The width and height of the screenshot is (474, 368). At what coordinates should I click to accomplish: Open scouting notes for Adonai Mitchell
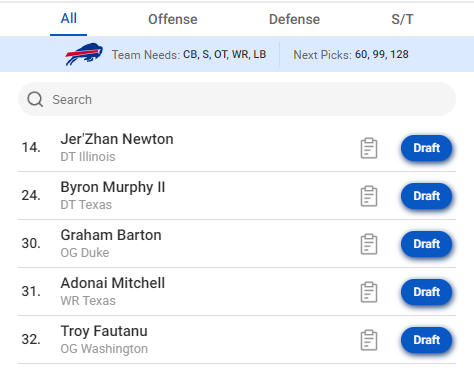369,292
